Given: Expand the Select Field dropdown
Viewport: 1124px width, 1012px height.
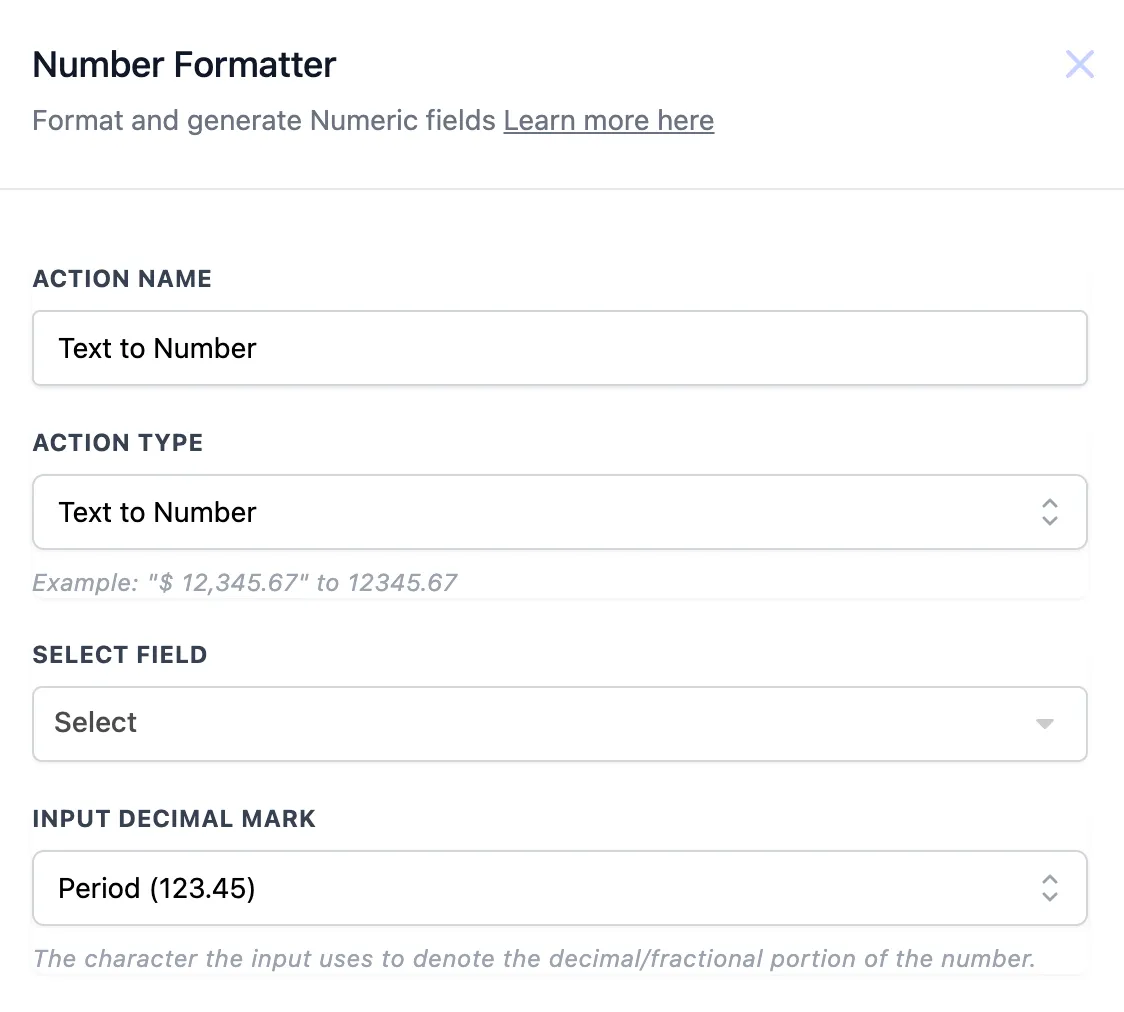Looking at the screenshot, I should point(560,724).
